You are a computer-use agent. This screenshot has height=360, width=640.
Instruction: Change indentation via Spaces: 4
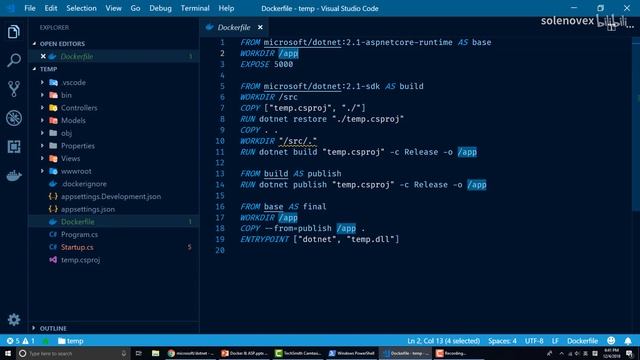(502, 341)
